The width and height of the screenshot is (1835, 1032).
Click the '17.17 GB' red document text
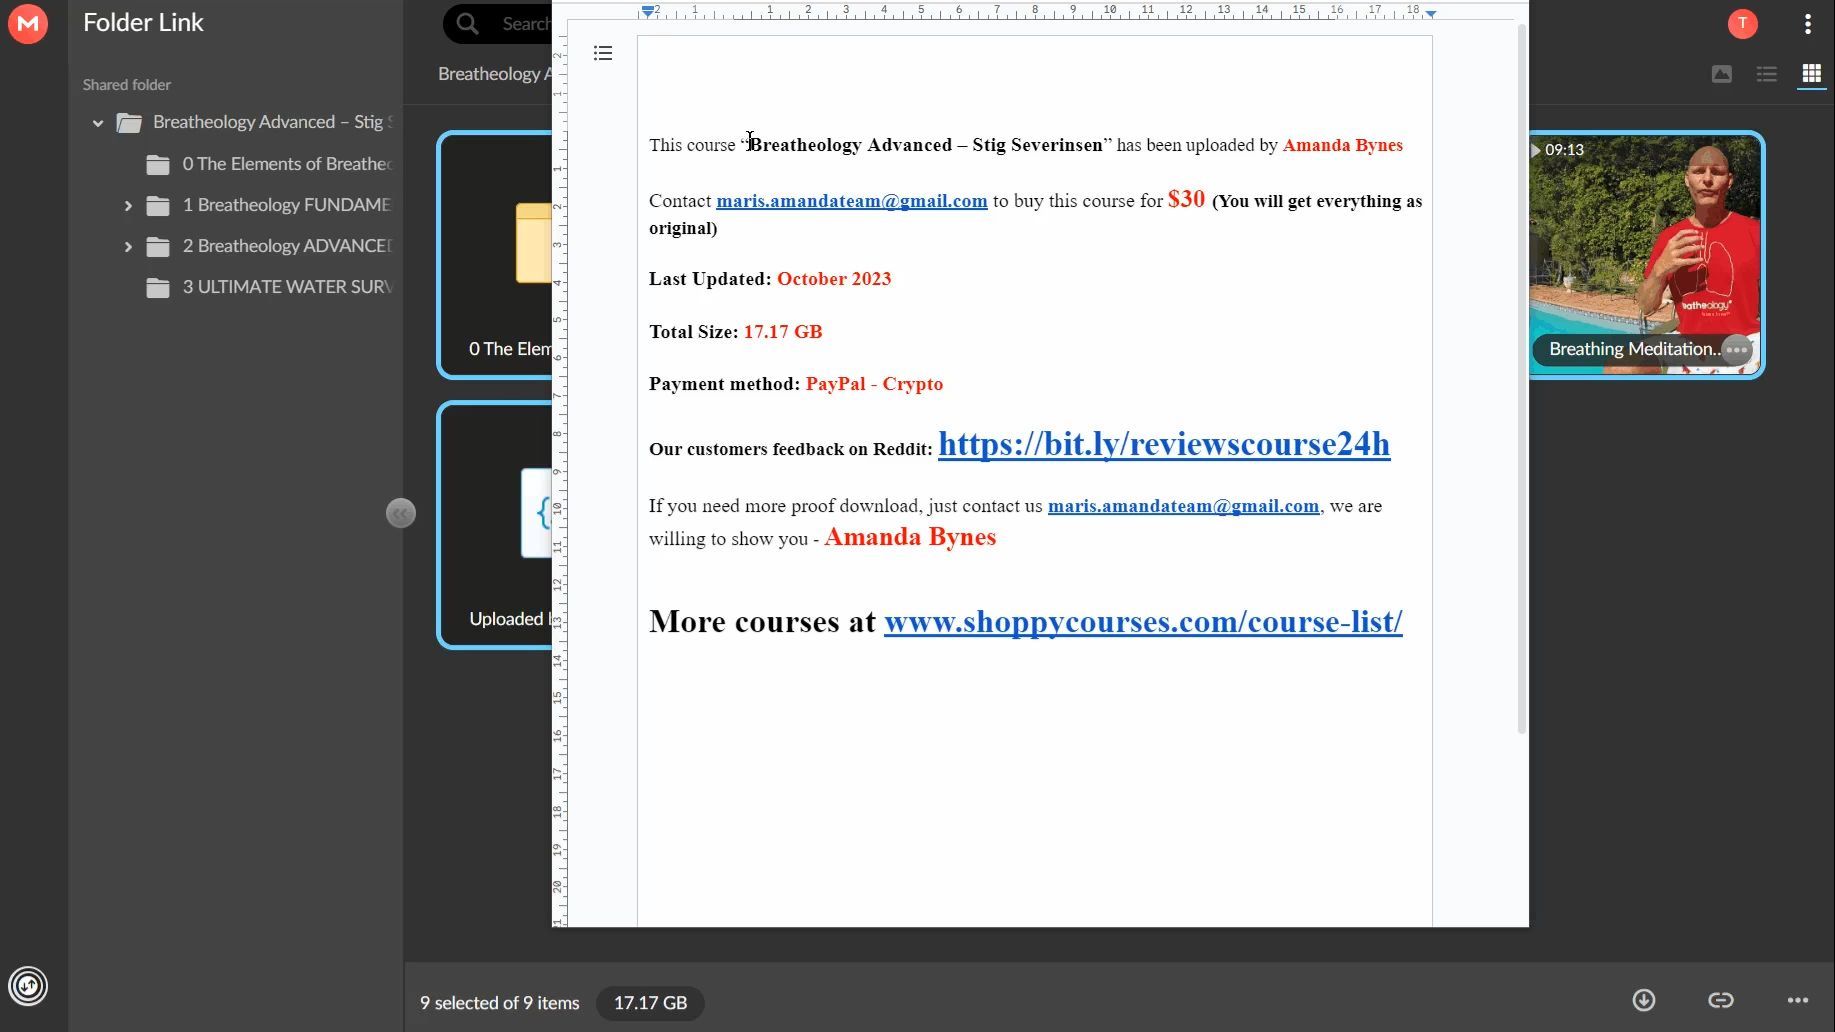(783, 332)
